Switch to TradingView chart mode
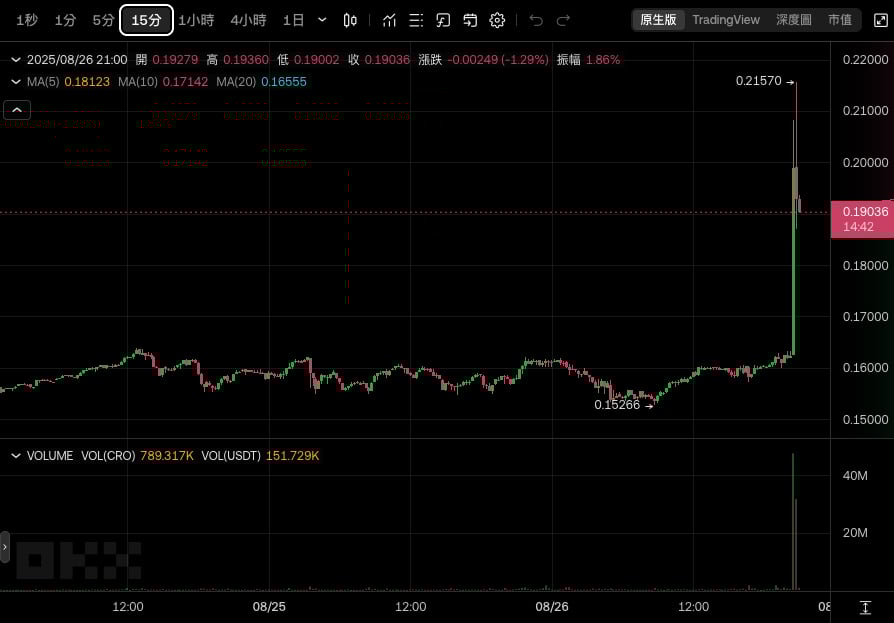 [725, 20]
